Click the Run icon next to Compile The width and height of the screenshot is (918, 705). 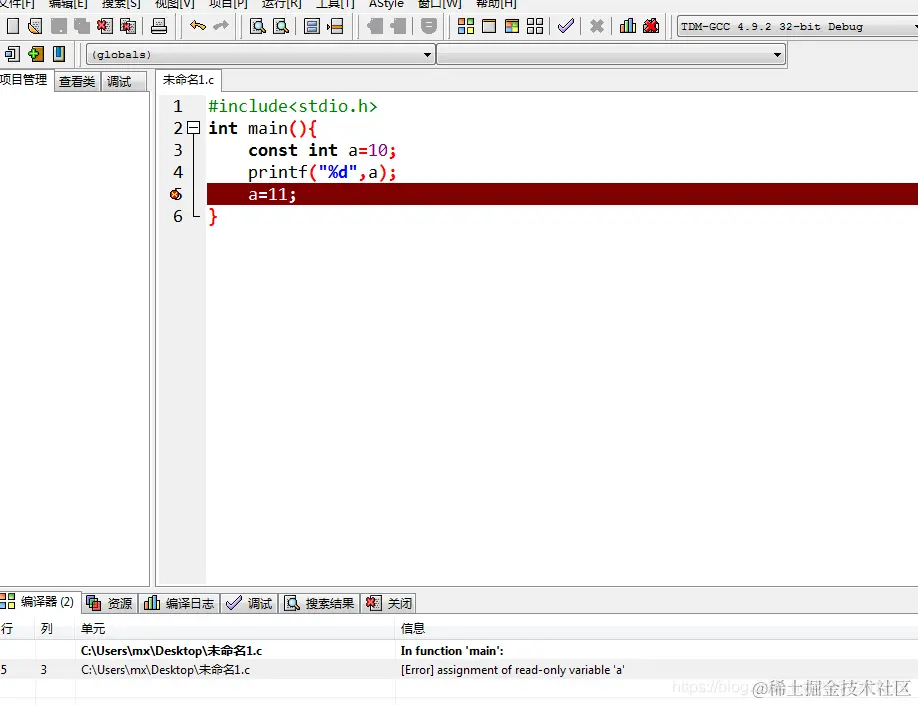click(489, 26)
